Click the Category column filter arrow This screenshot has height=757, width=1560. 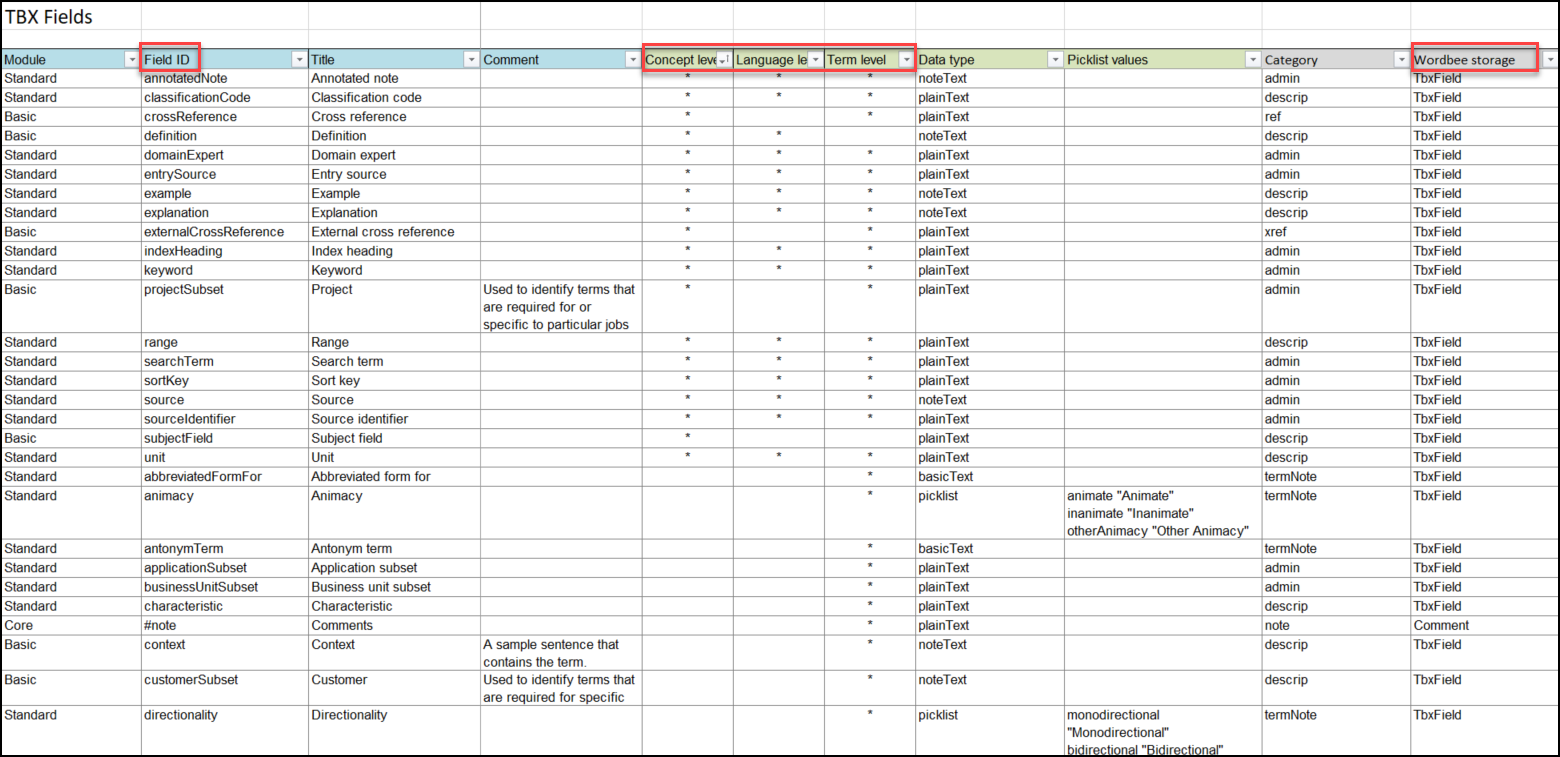pos(1400,60)
